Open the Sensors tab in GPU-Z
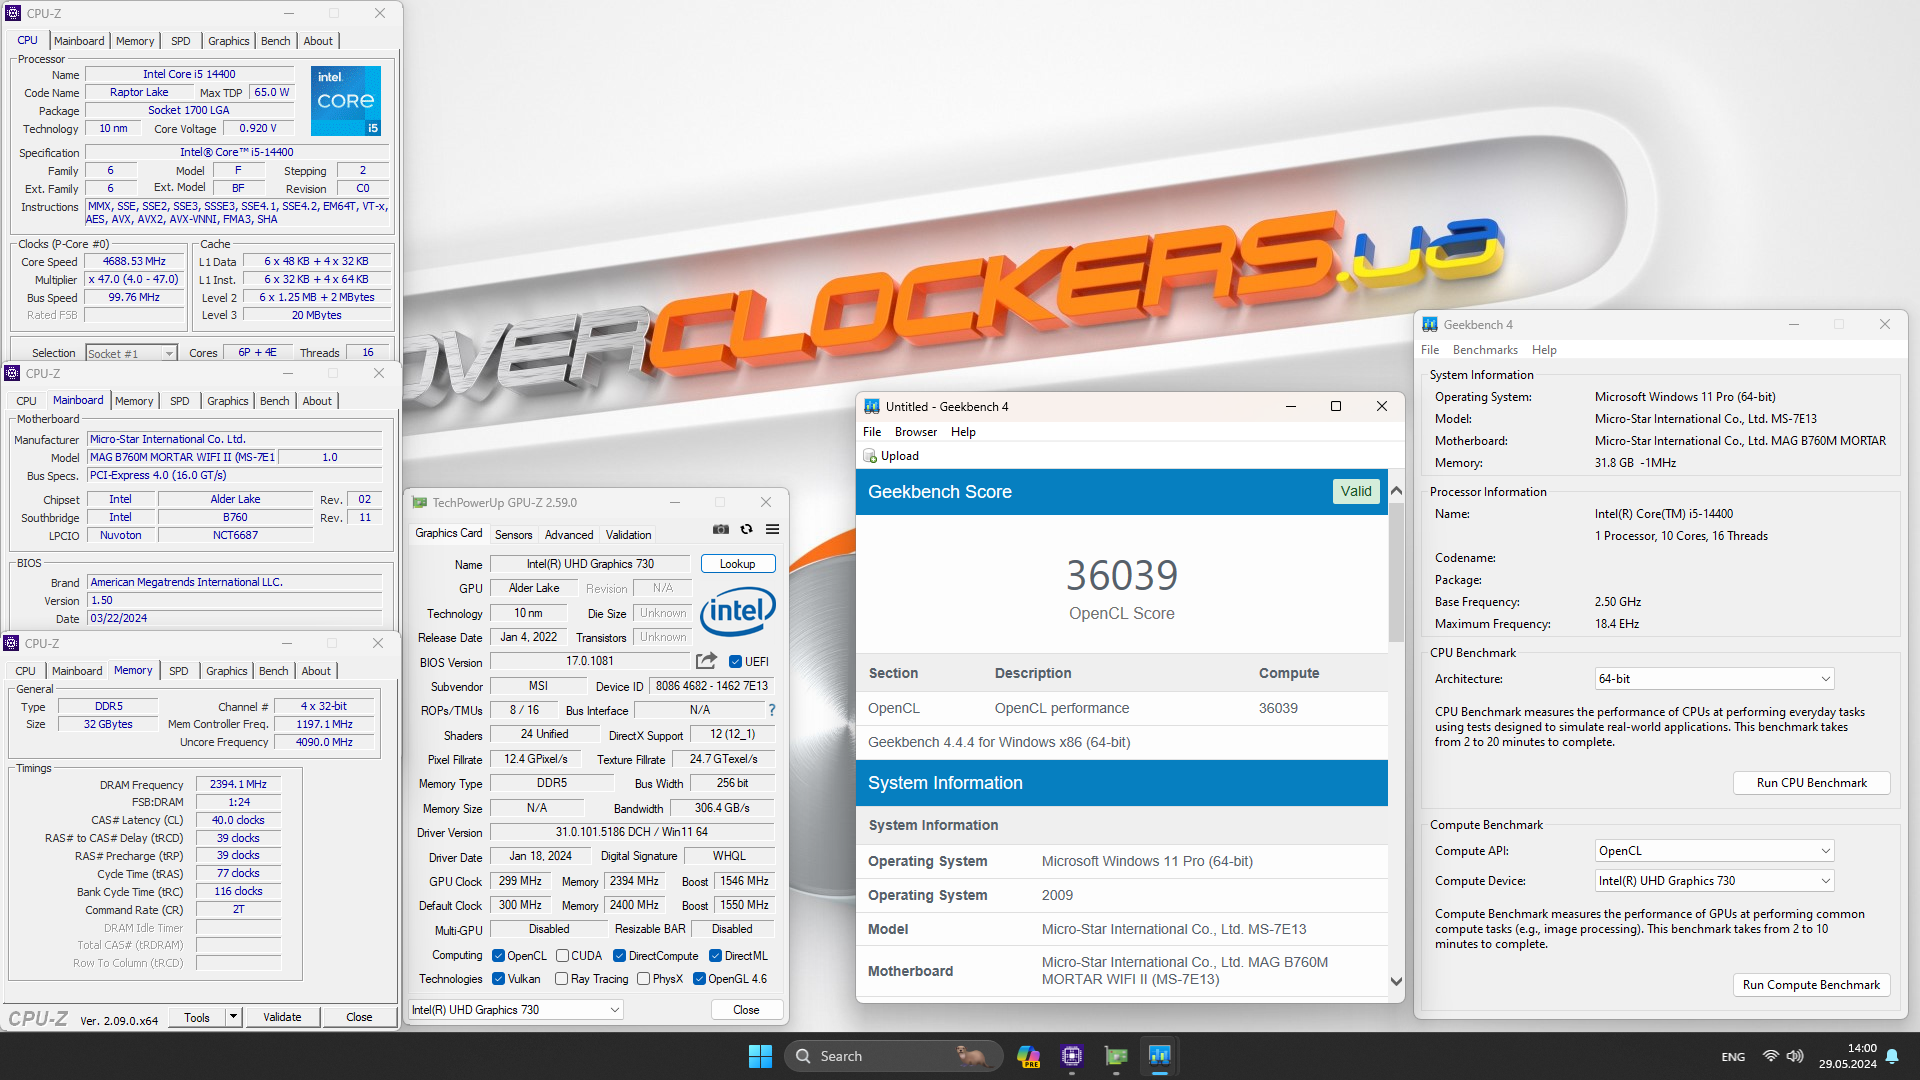This screenshot has height=1080, width=1920. pyautogui.click(x=513, y=535)
